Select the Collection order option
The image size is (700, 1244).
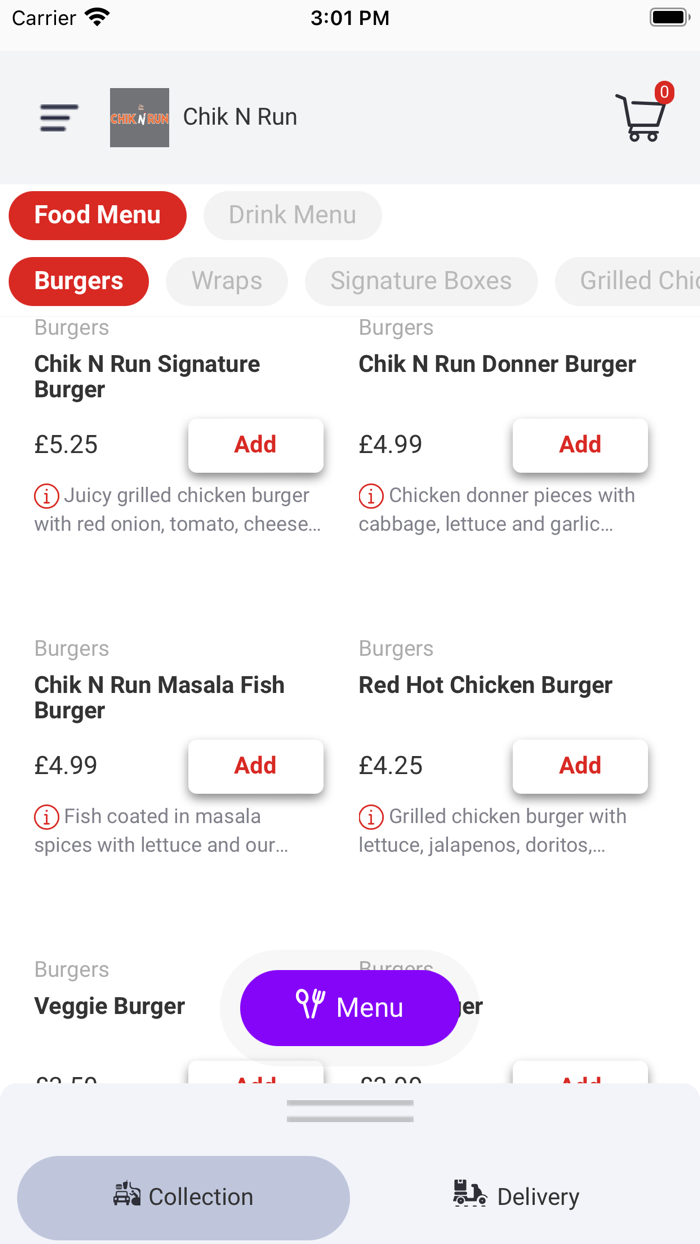[183, 1196]
